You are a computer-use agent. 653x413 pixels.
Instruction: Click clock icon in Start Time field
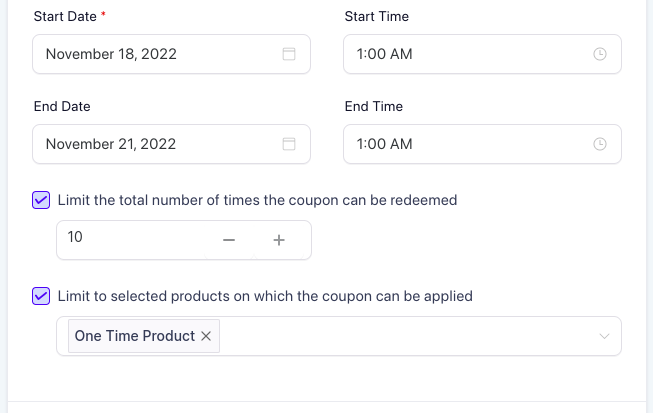click(600, 55)
